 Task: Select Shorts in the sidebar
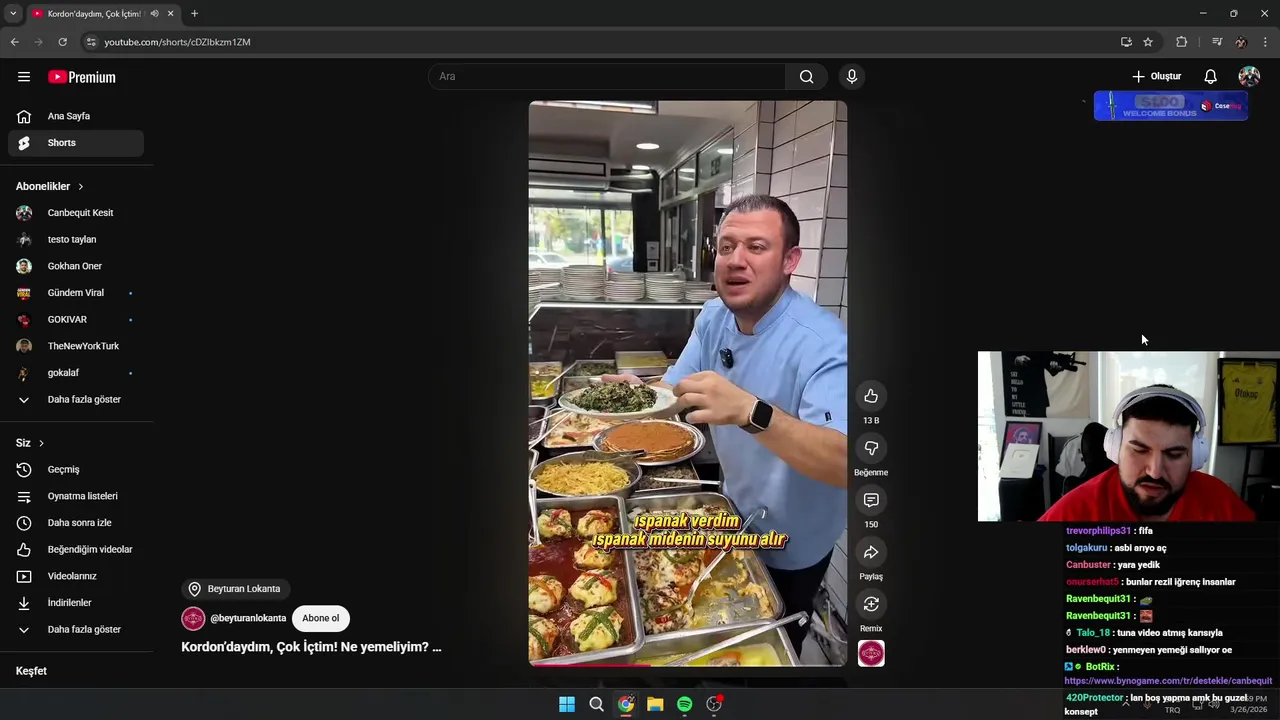(76, 143)
